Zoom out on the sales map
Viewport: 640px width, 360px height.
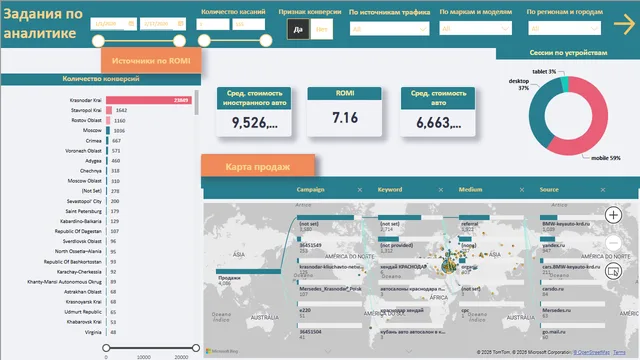[x=613, y=243]
